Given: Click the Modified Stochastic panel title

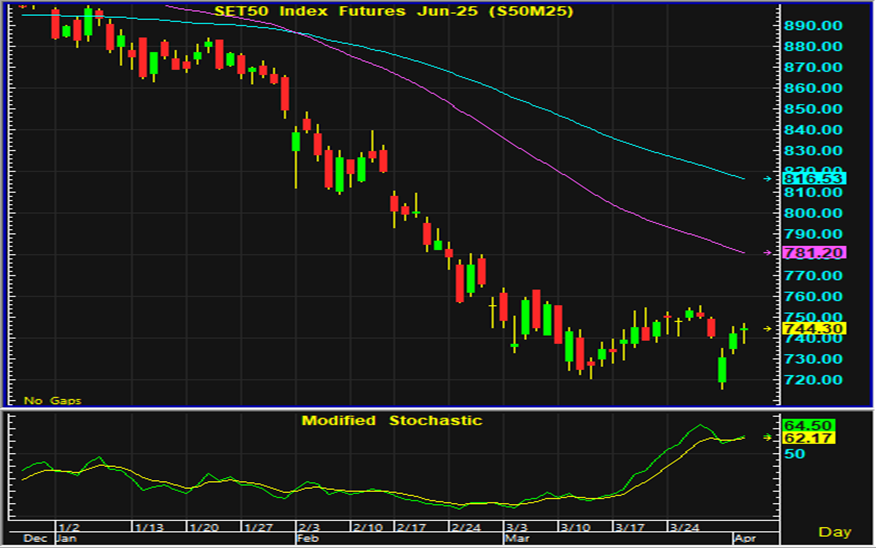Looking at the screenshot, I should click(x=392, y=421).
